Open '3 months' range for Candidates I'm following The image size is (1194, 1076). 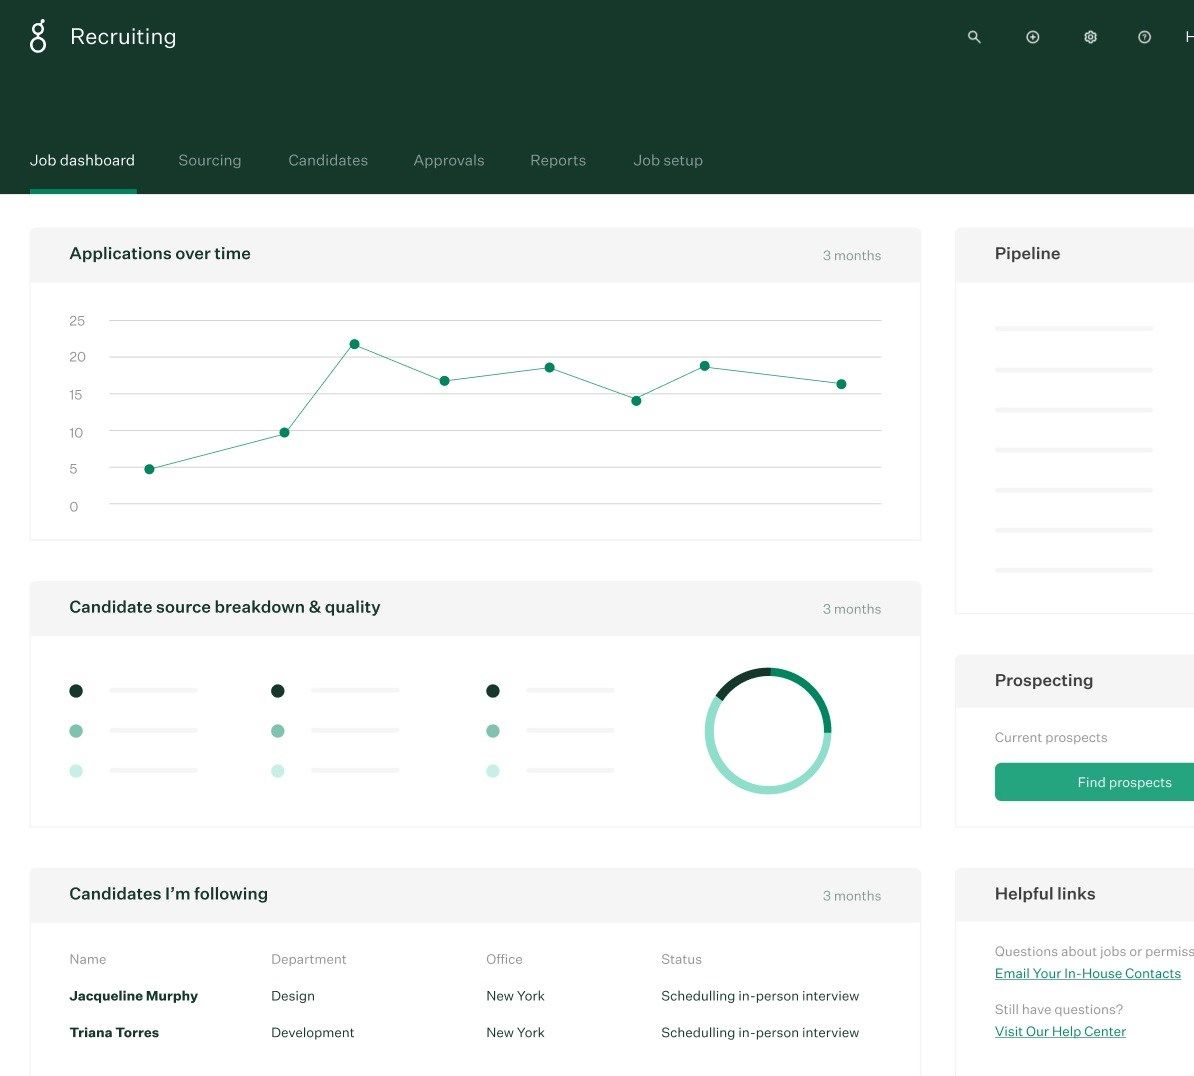pyautogui.click(x=851, y=896)
